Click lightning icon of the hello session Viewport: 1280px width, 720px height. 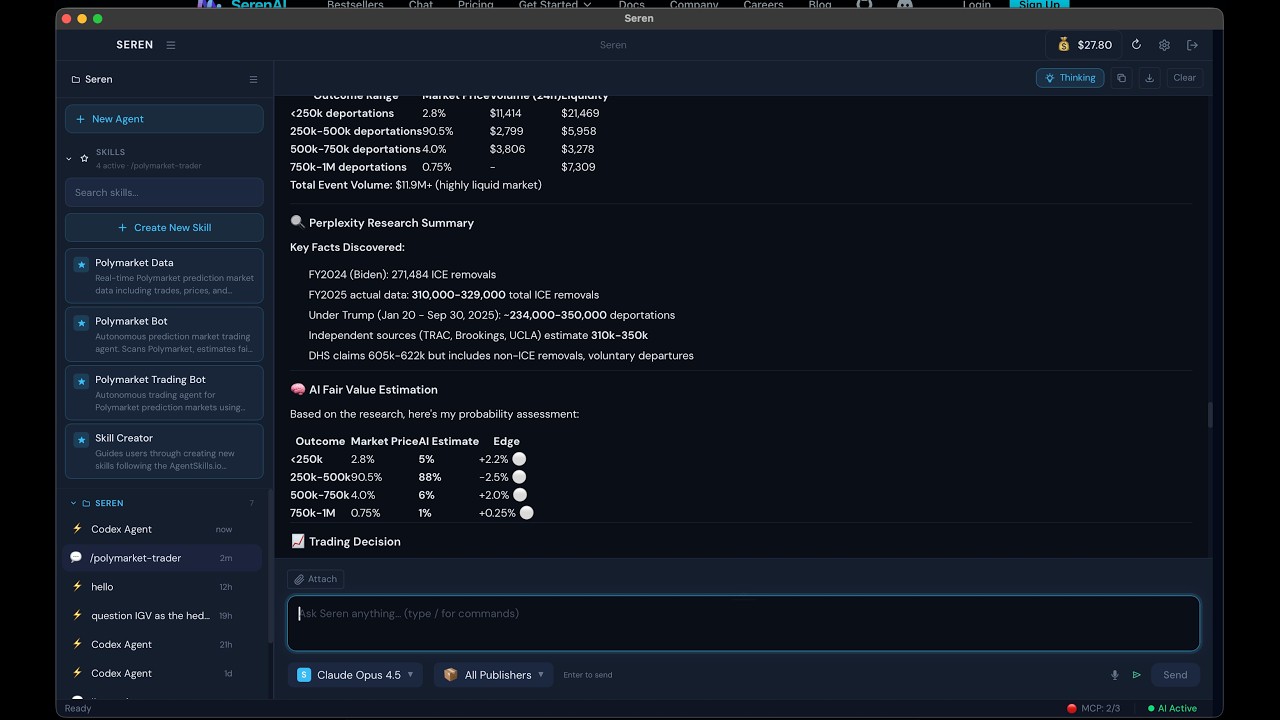click(x=77, y=587)
